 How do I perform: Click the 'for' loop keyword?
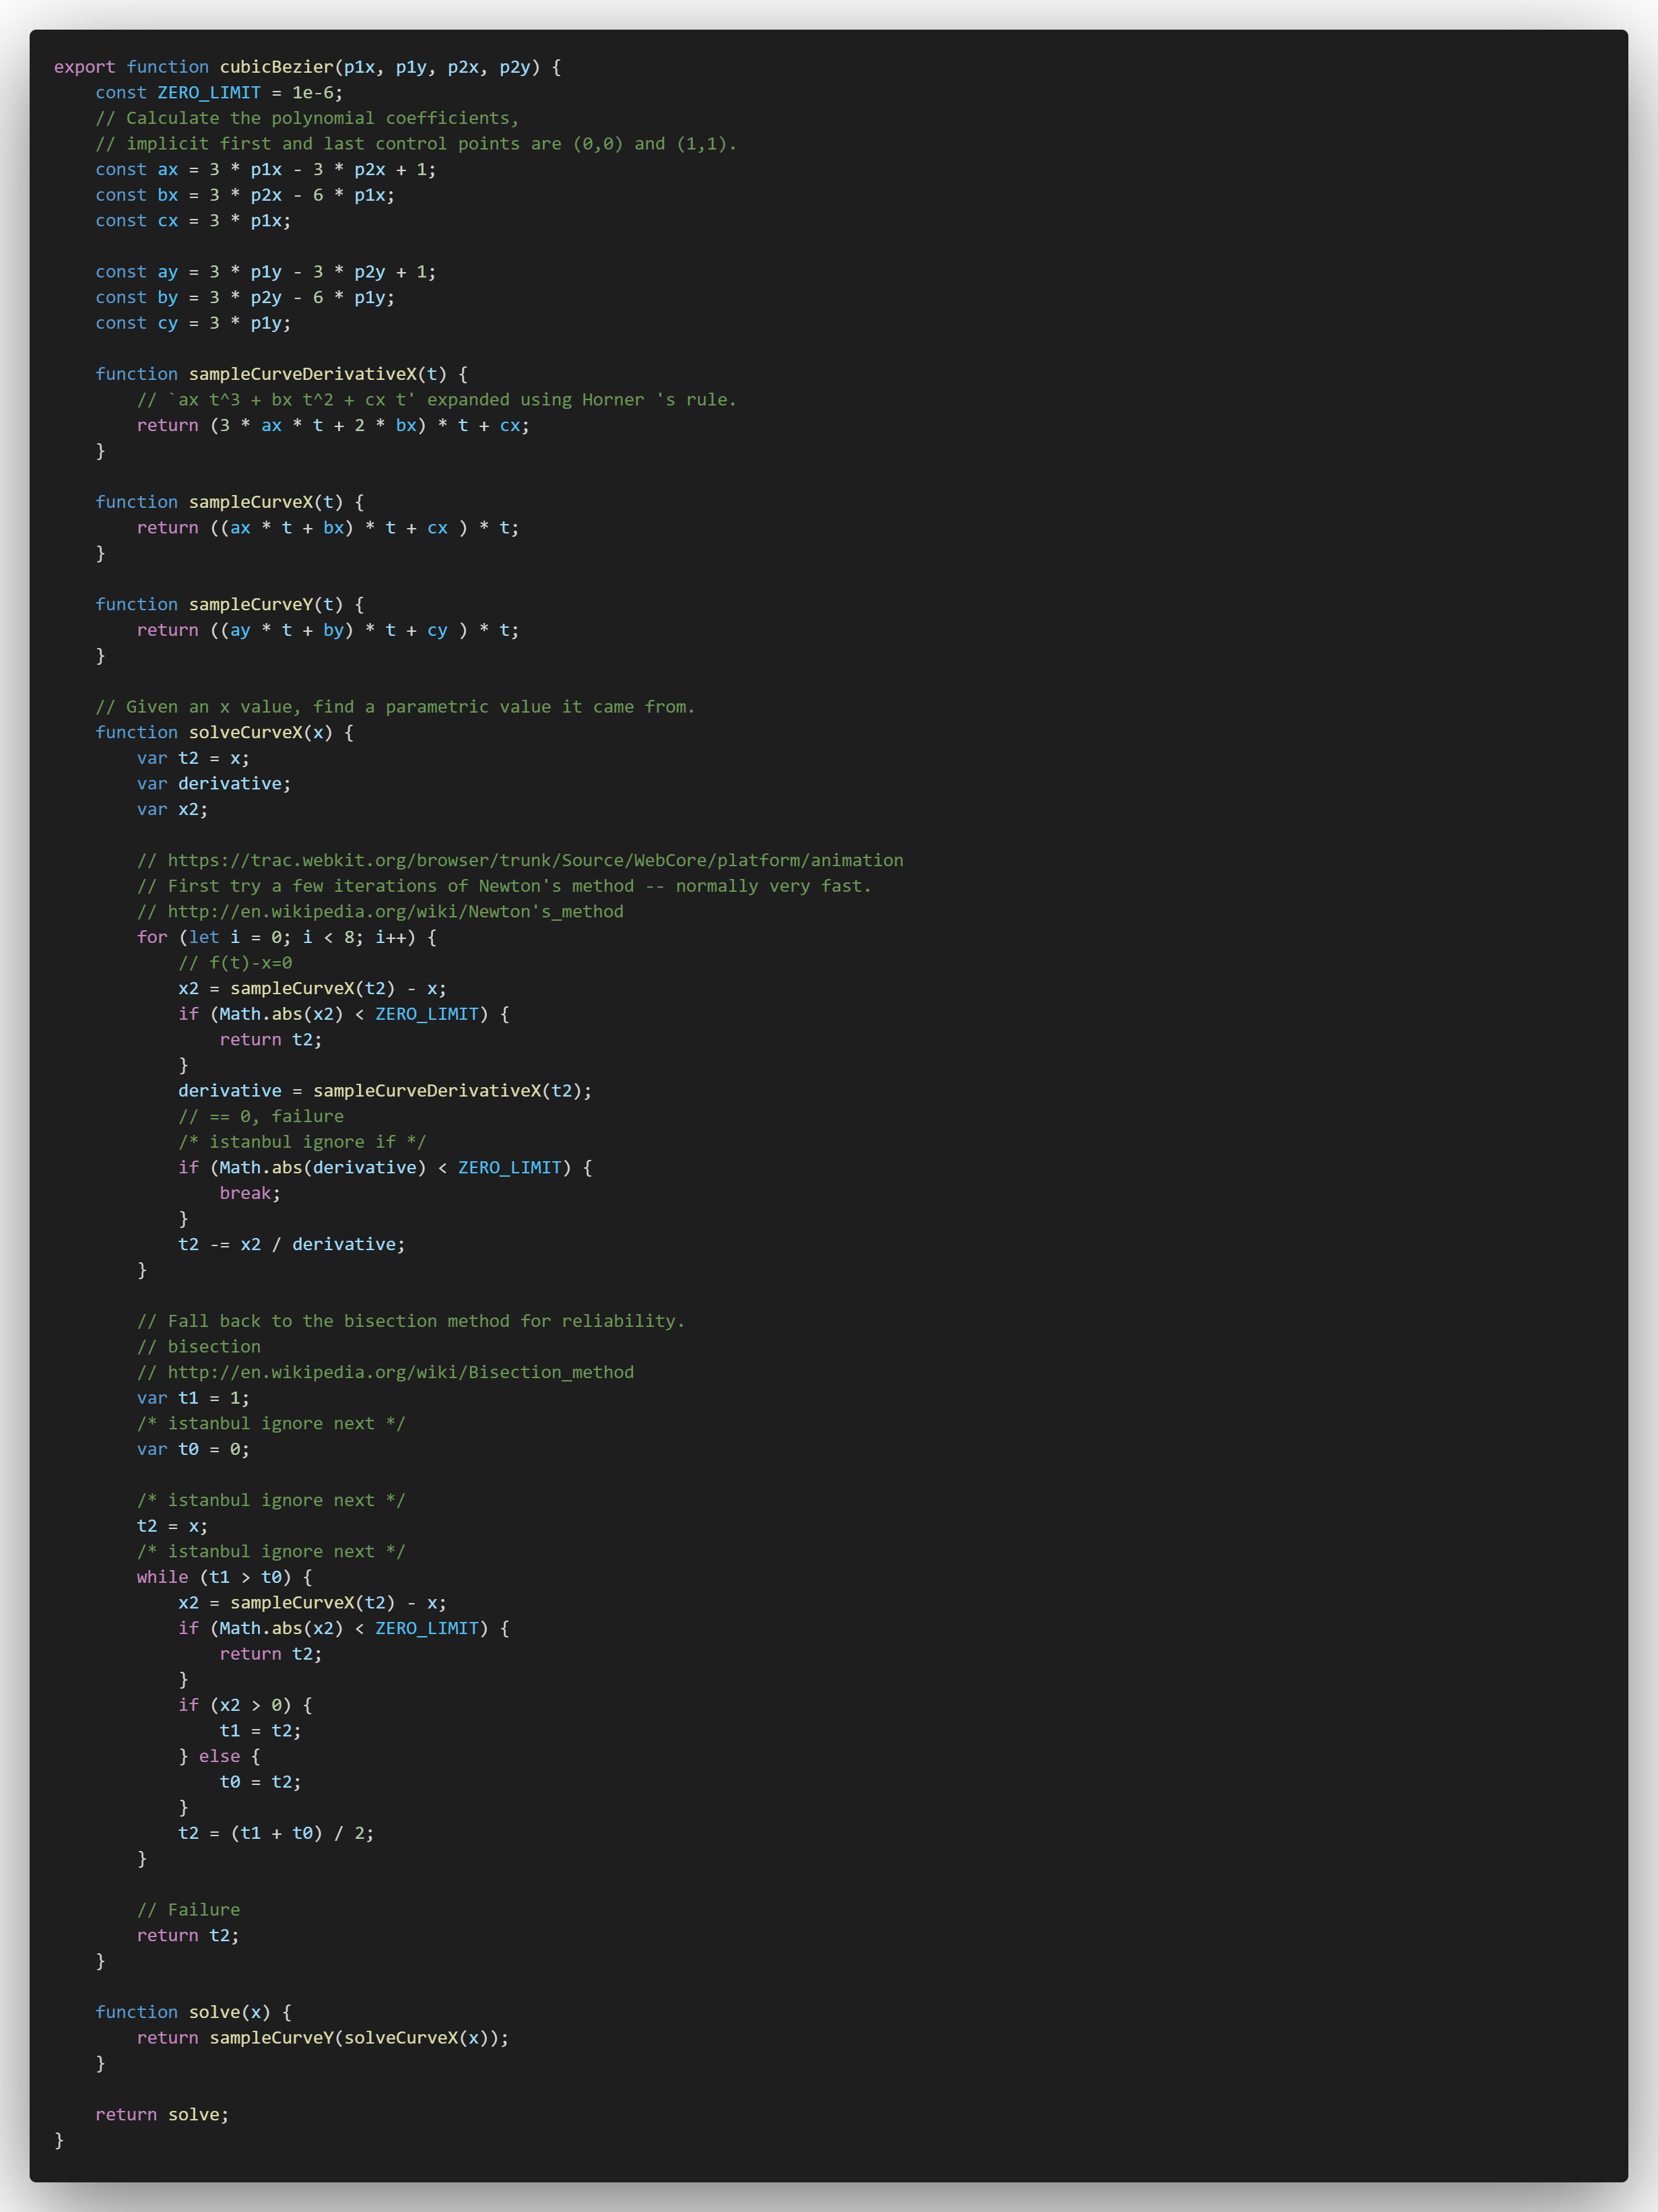click(152, 937)
